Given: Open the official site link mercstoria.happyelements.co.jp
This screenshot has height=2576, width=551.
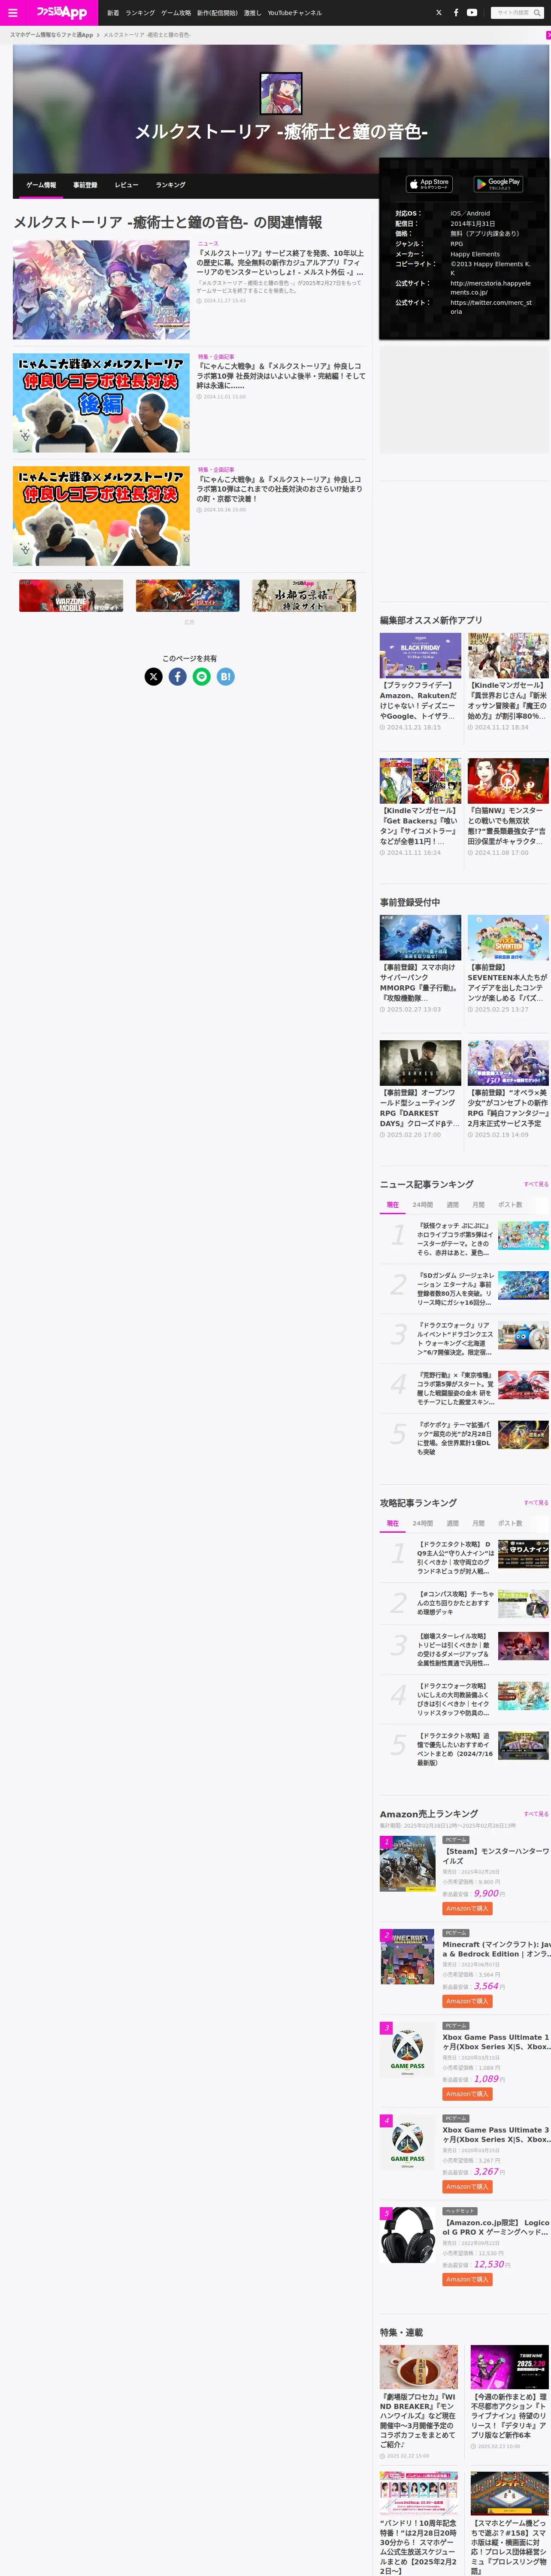Looking at the screenshot, I should [x=491, y=288].
